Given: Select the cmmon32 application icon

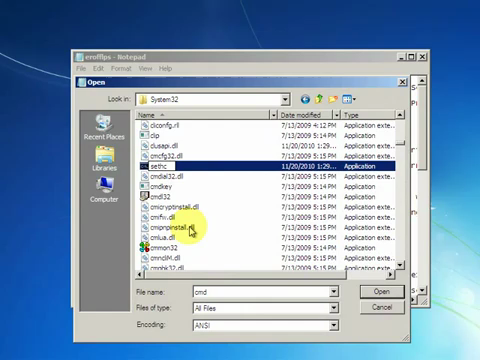Looking at the screenshot, I should tap(144, 247).
